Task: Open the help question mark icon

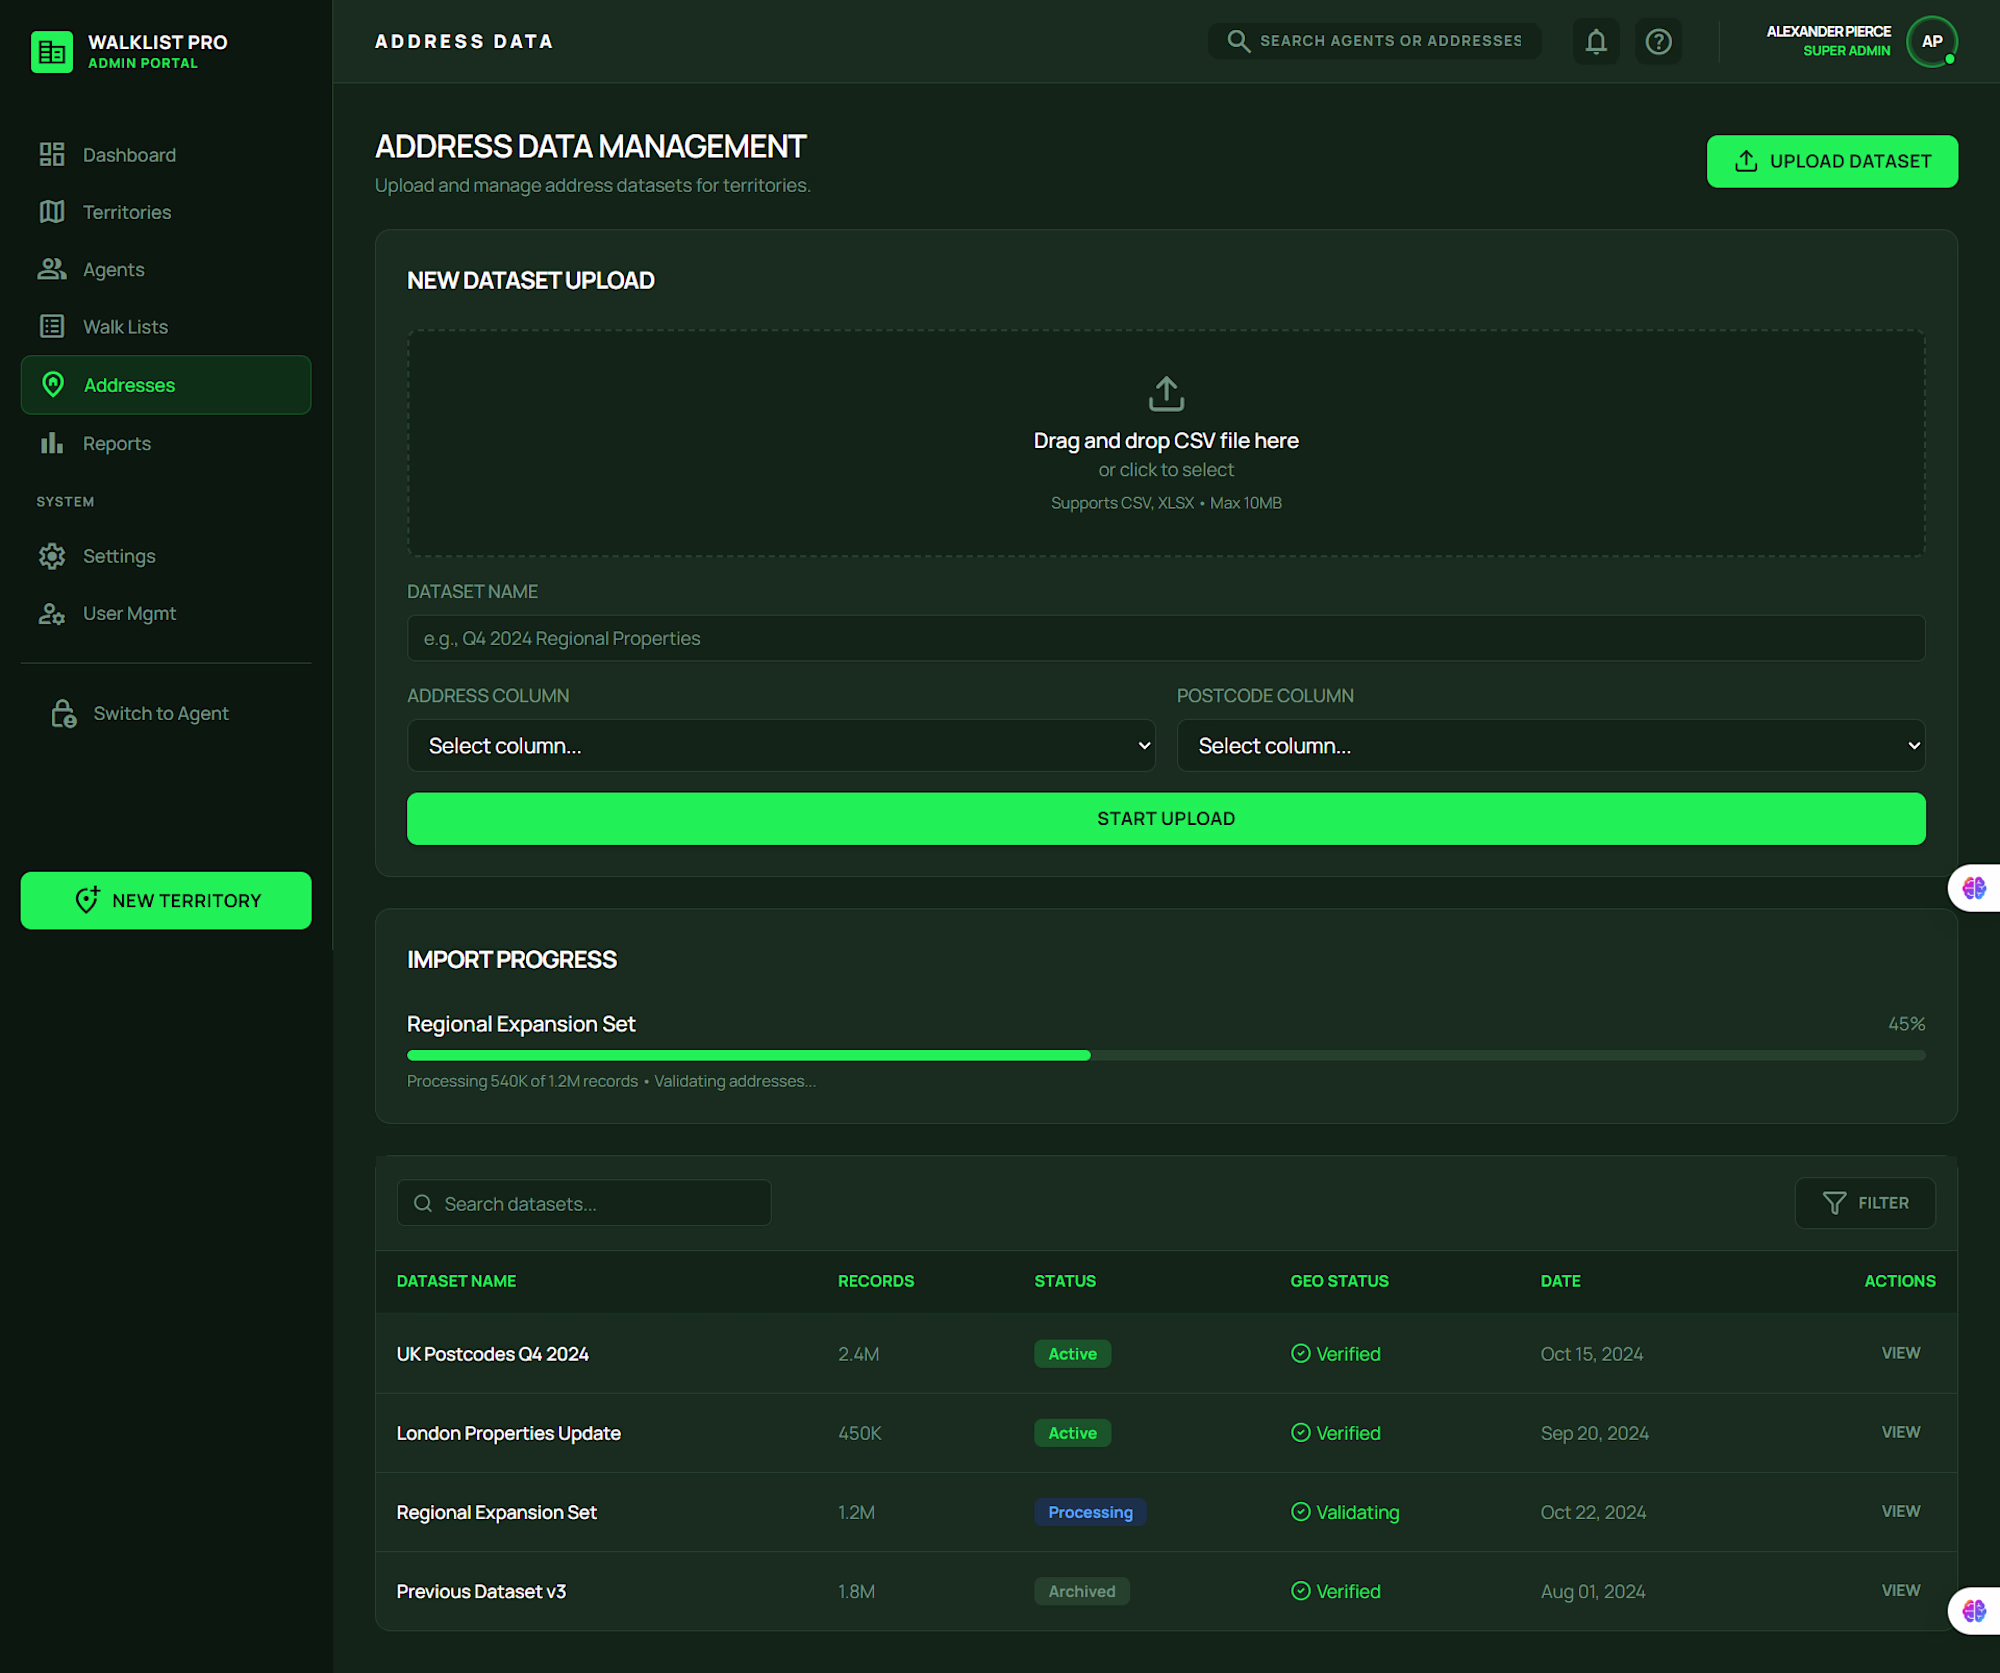Action: (x=1658, y=41)
